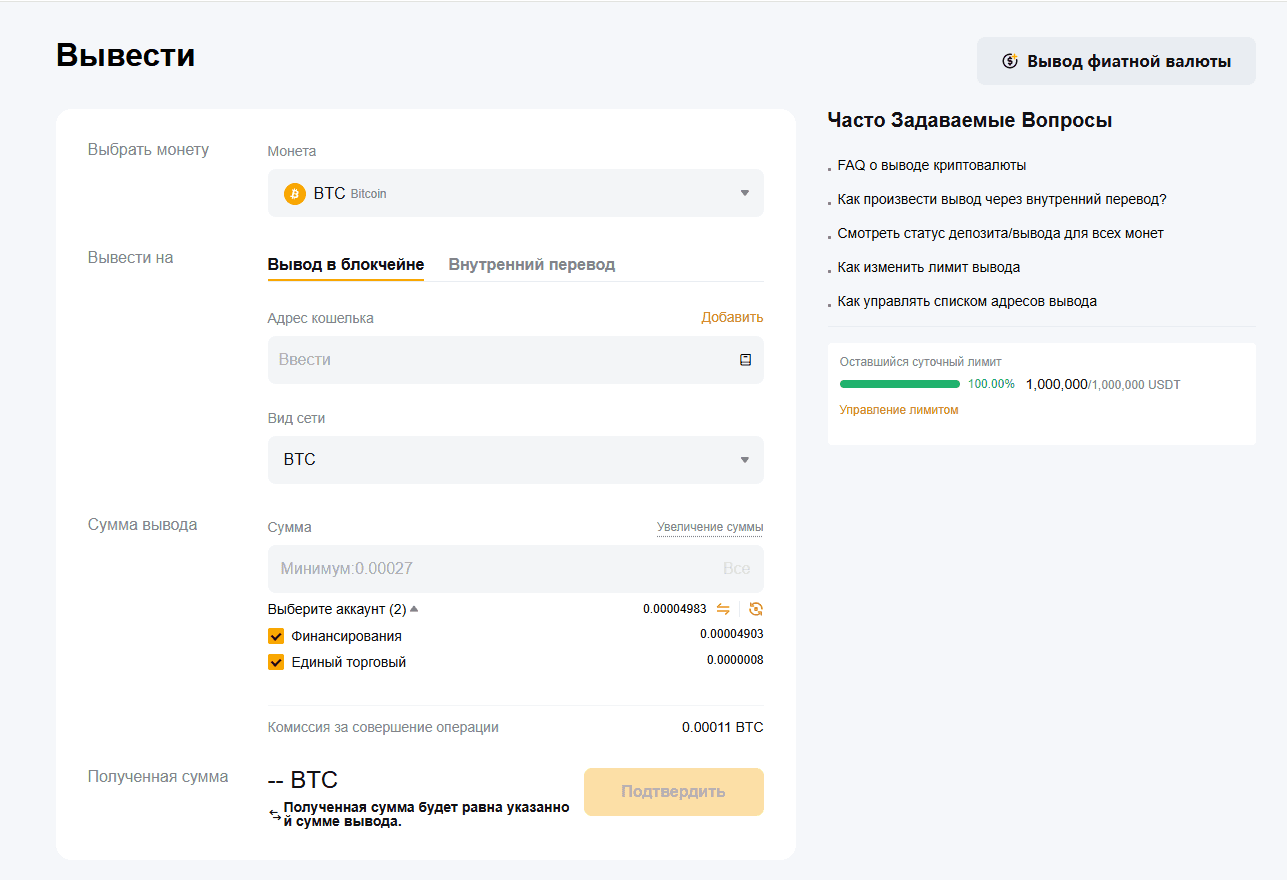Viewport: 1287px width, 880px height.
Task: Open Как произвести вывод через внутренний перевод
Action: tap(1002, 200)
